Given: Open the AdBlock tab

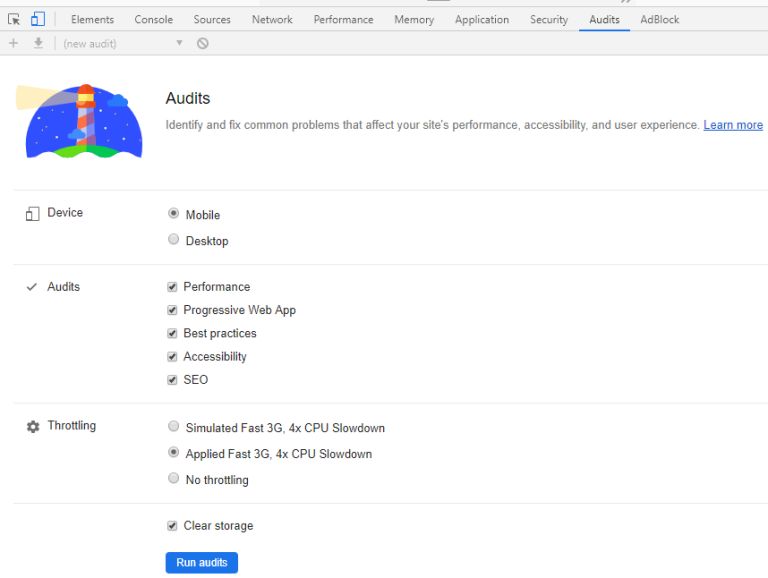Looking at the screenshot, I should (x=659, y=20).
